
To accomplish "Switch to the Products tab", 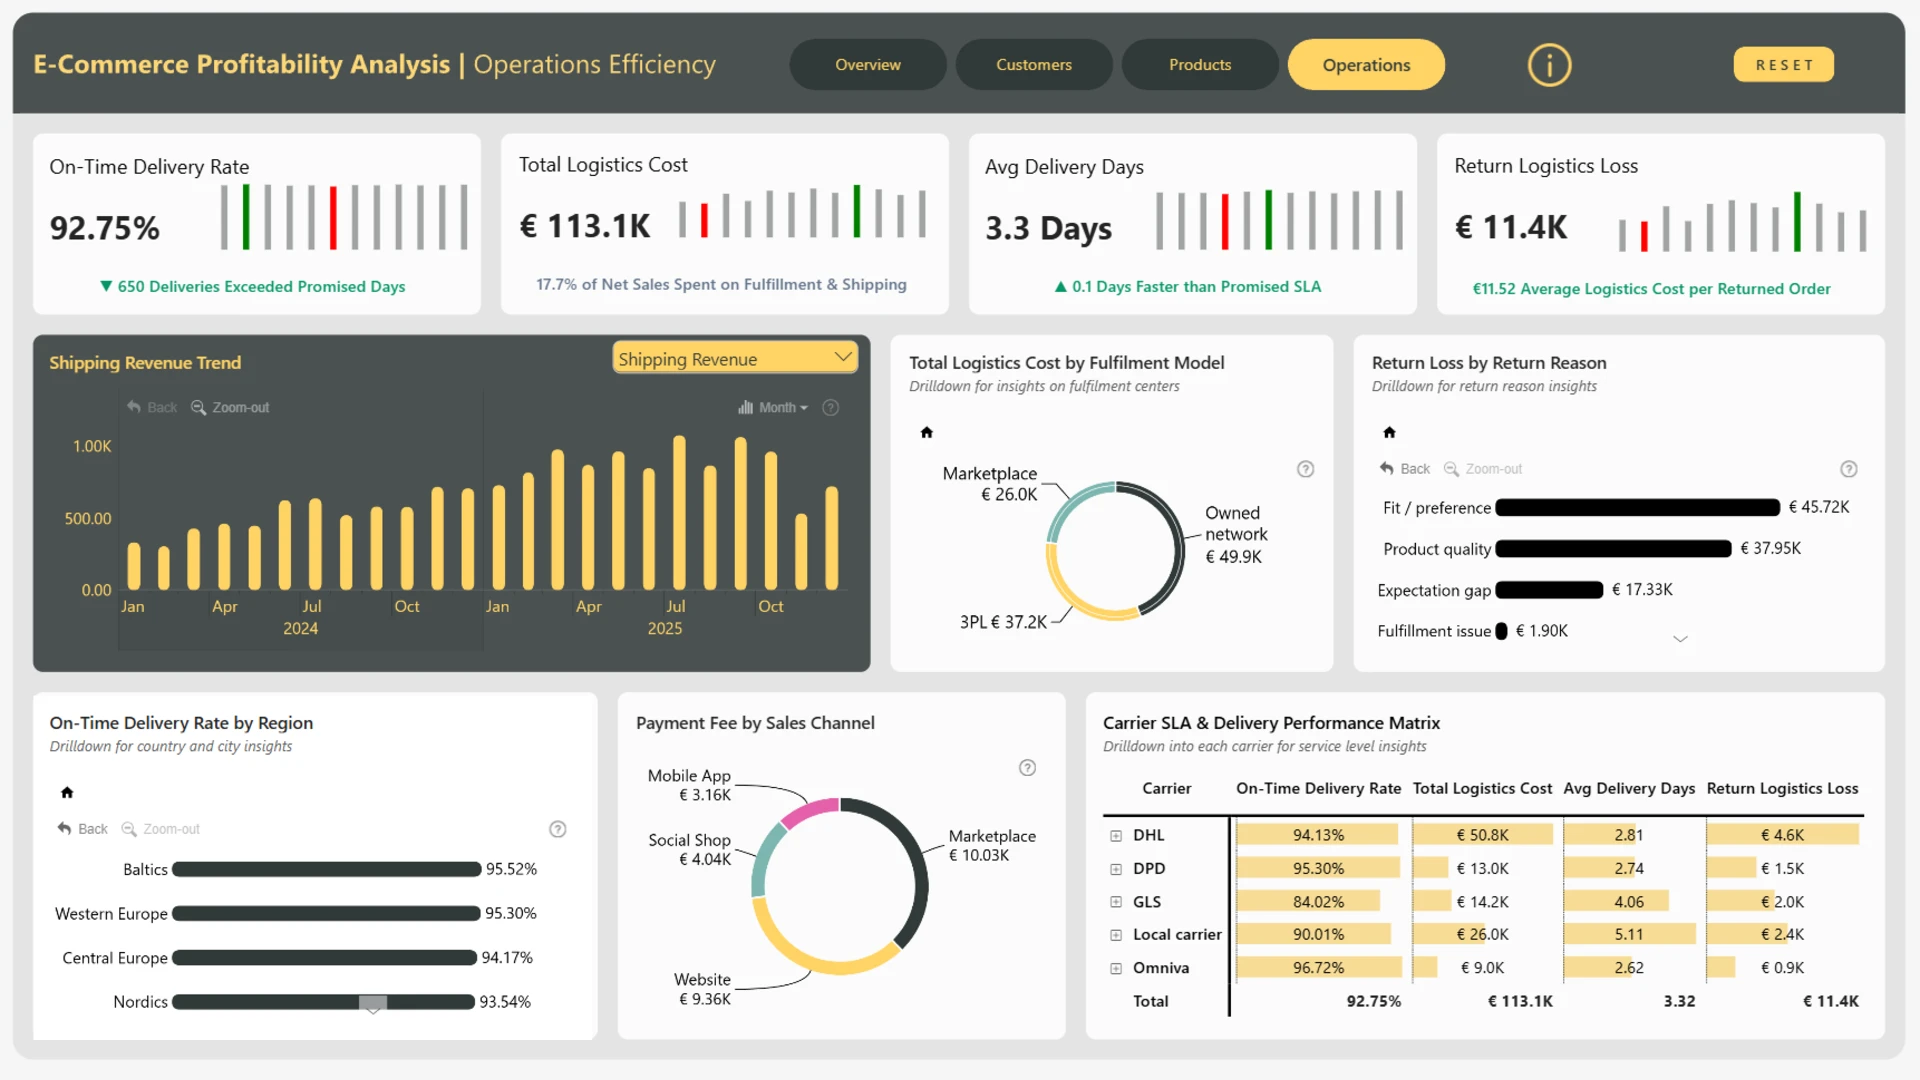I will click(x=1200, y=65).
